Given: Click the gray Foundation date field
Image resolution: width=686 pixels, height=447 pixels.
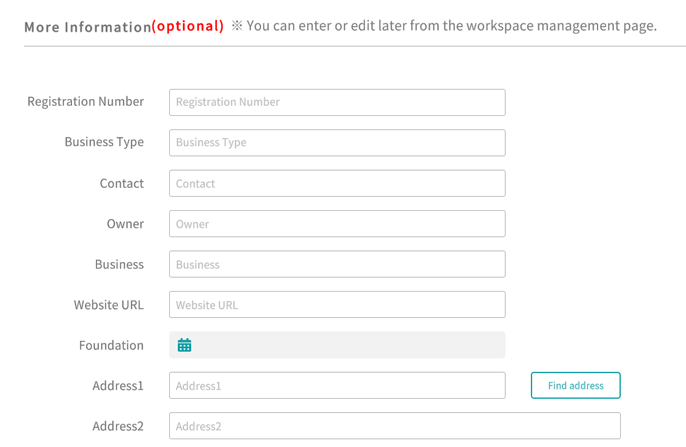Looking at the screenshot, I should [x=337, y=345].
